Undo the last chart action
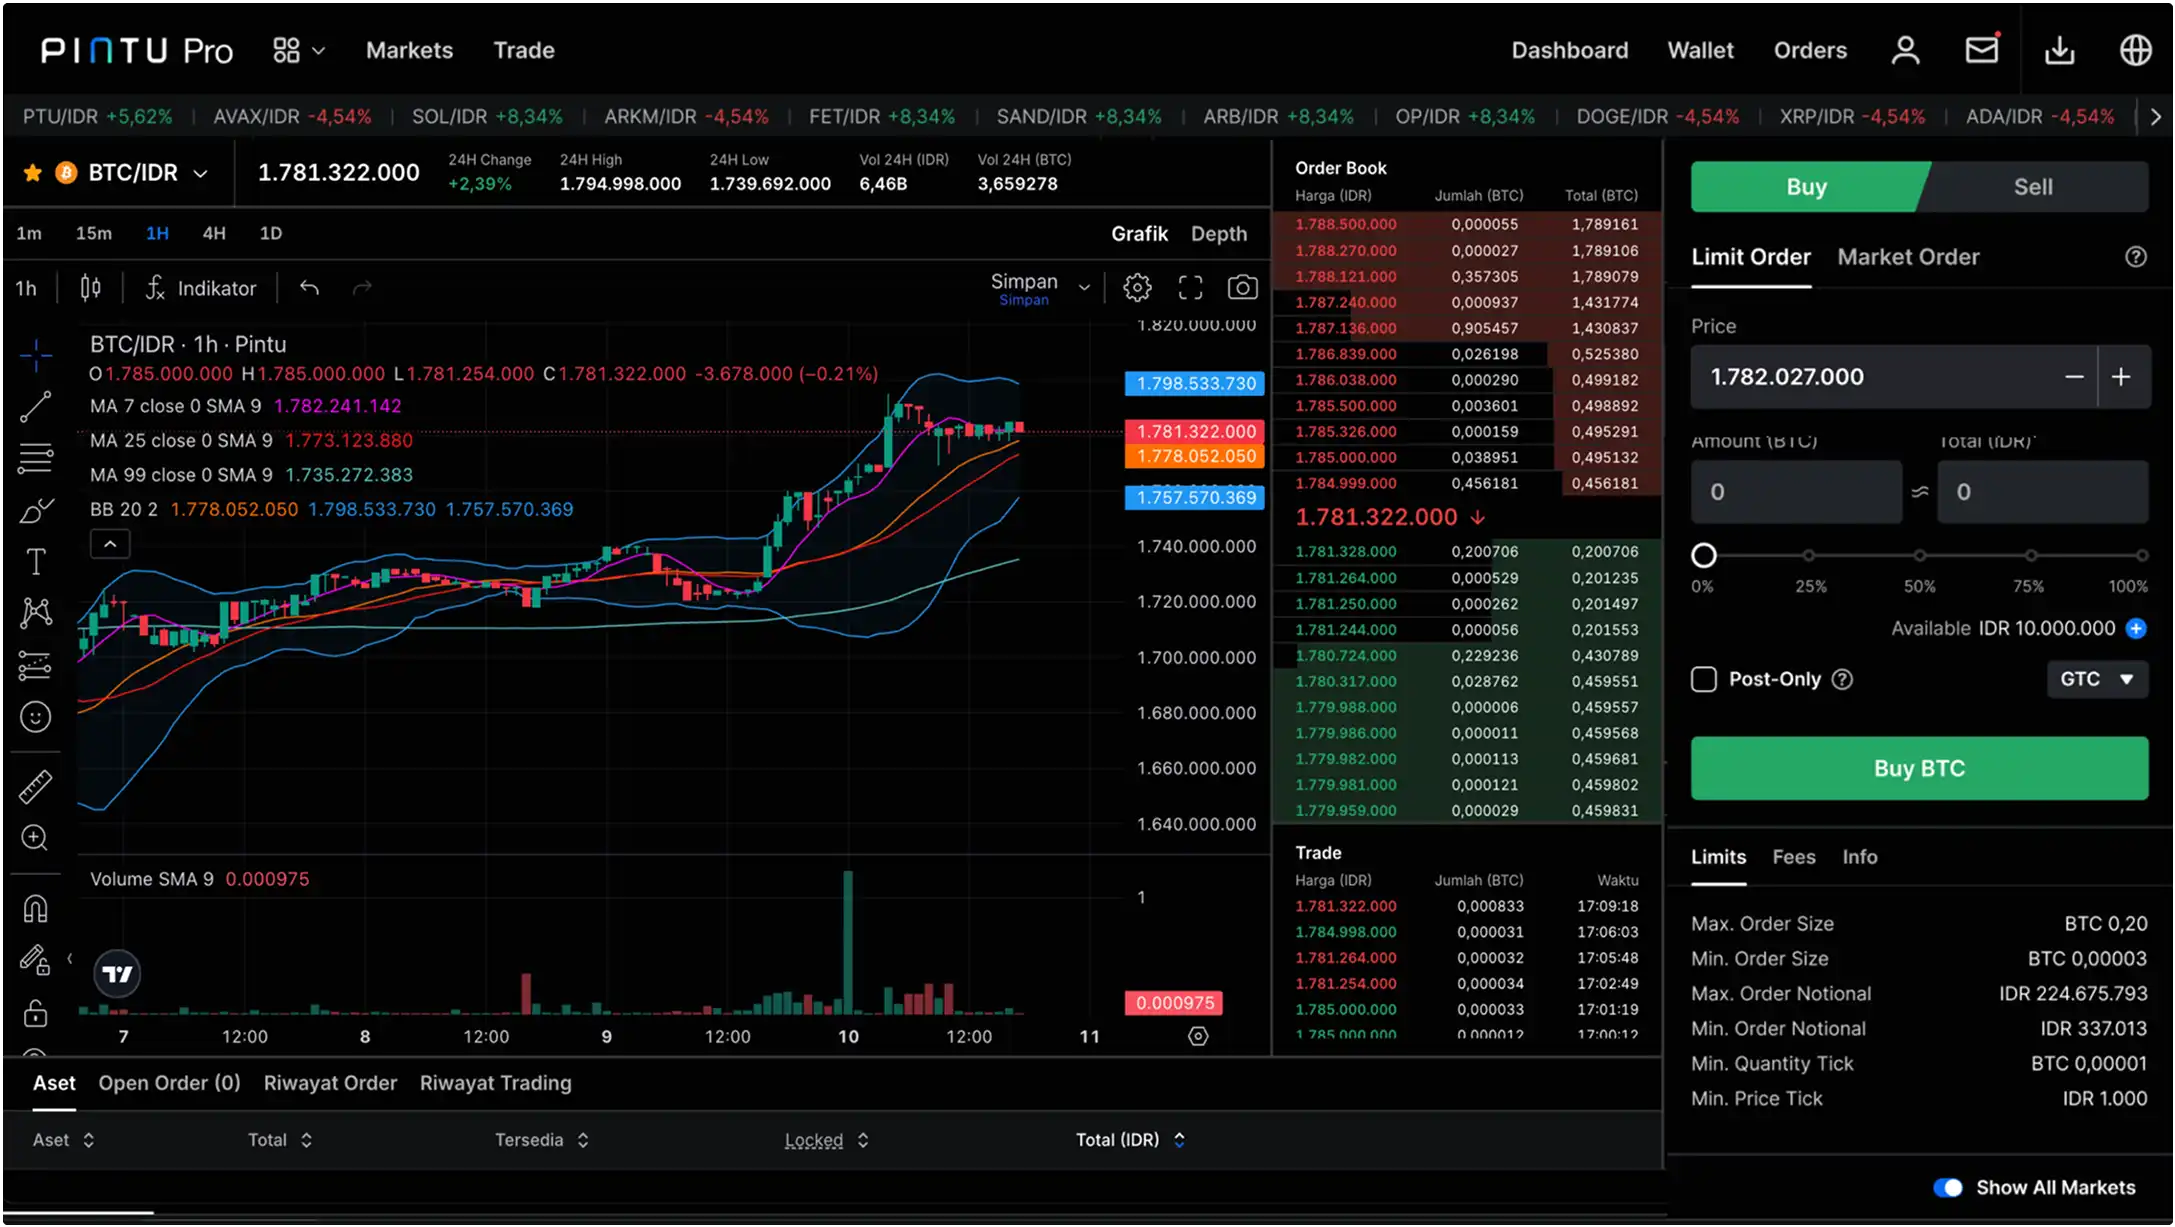The width and height of the screenshot is (2175, 1227). click(309, 288)
